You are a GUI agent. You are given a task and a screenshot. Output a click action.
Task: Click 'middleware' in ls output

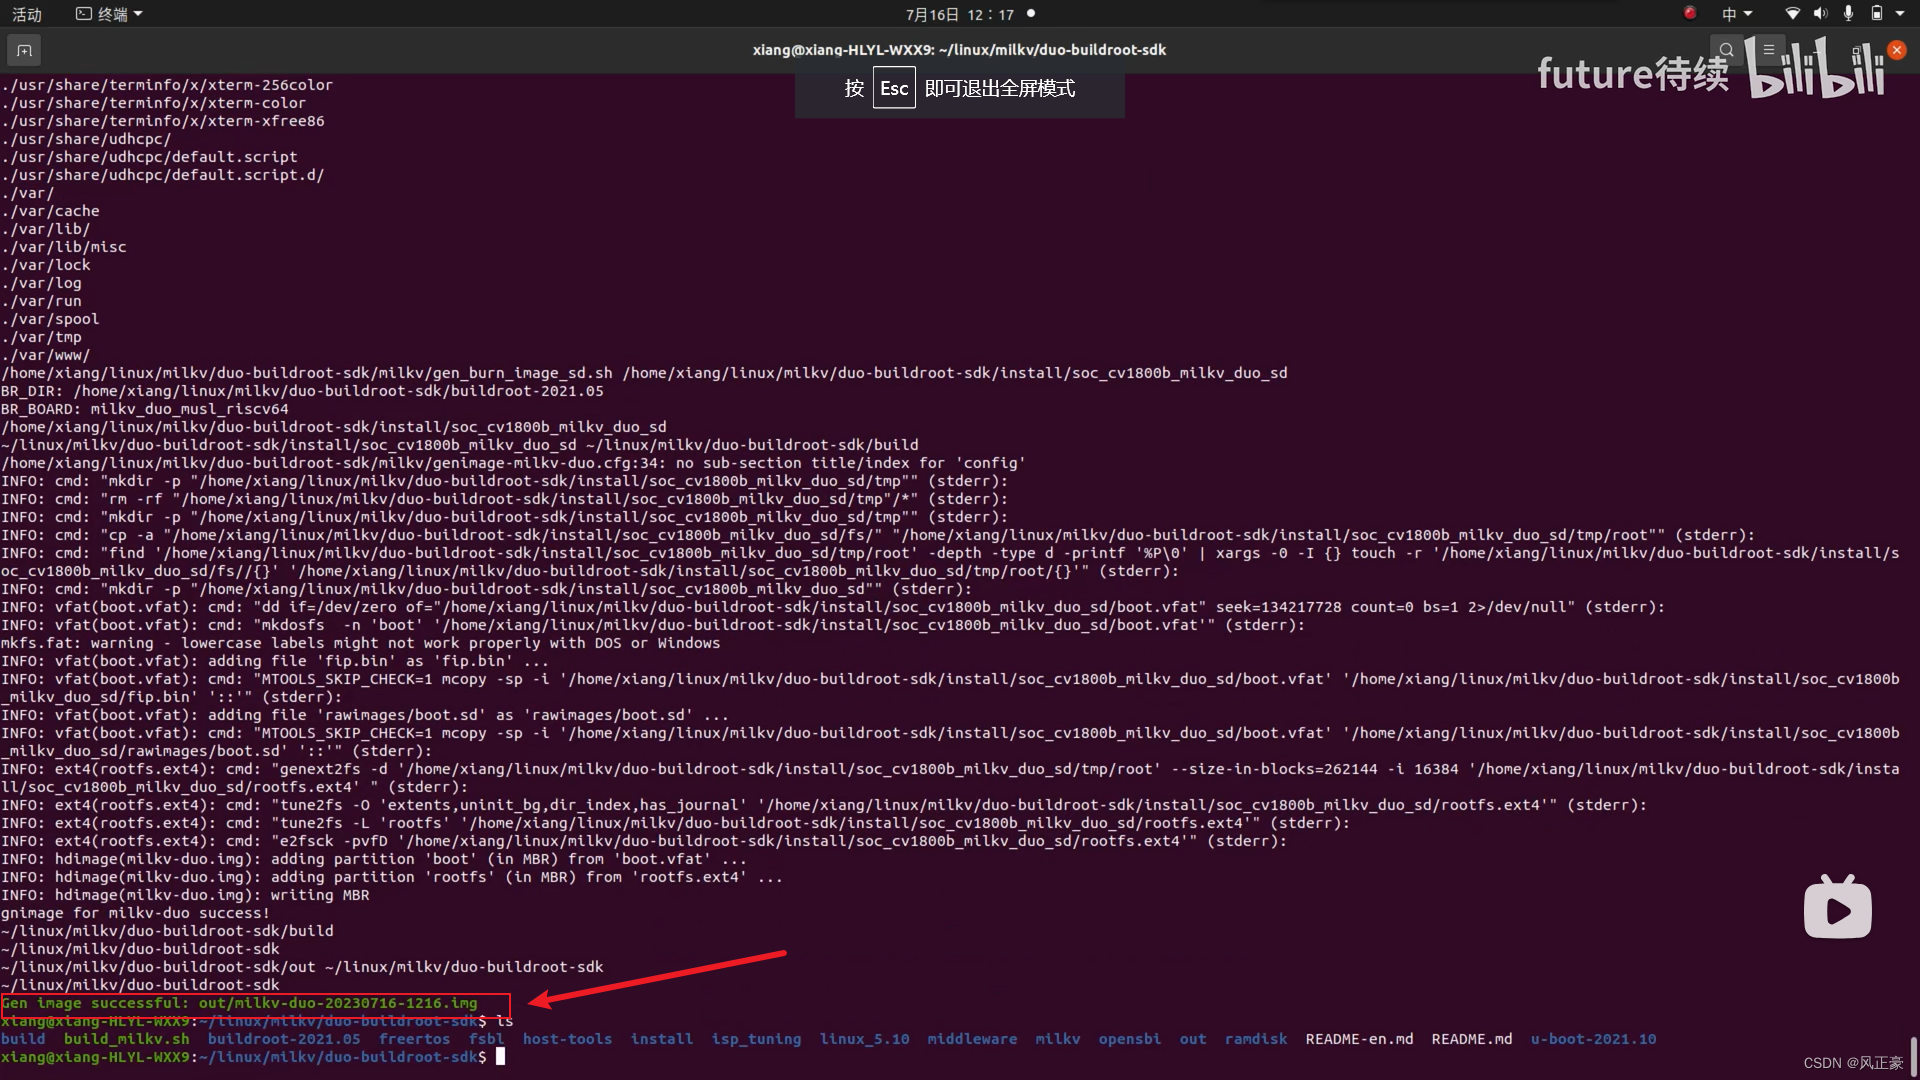coord(972,1039)
